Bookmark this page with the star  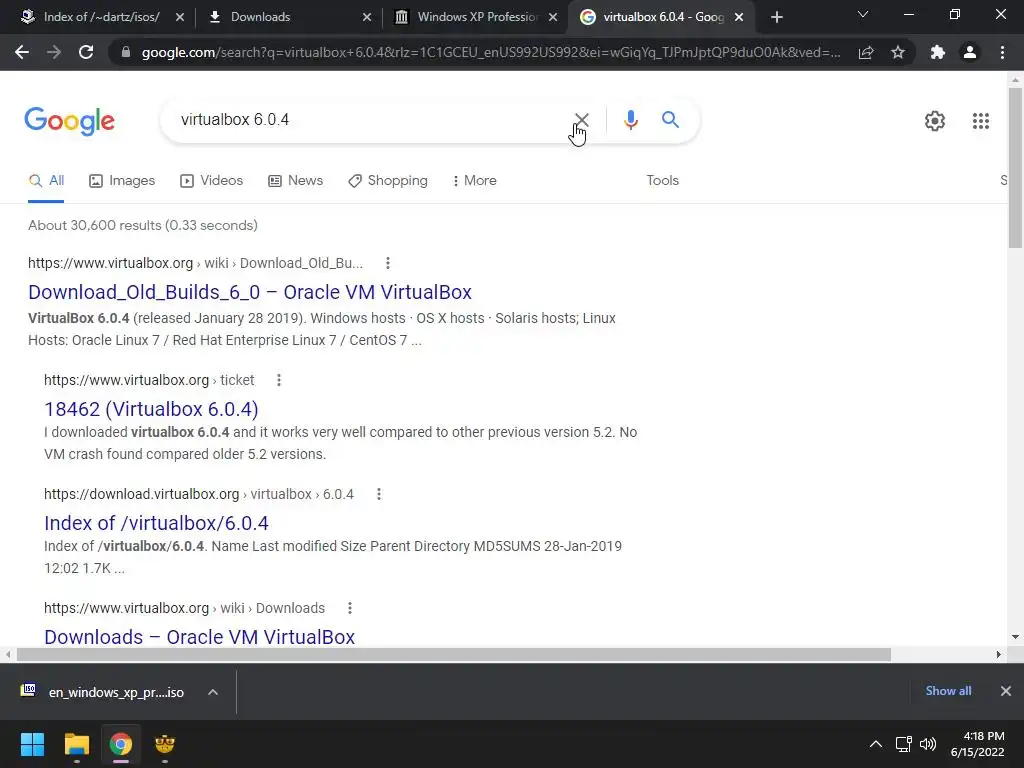898,52
